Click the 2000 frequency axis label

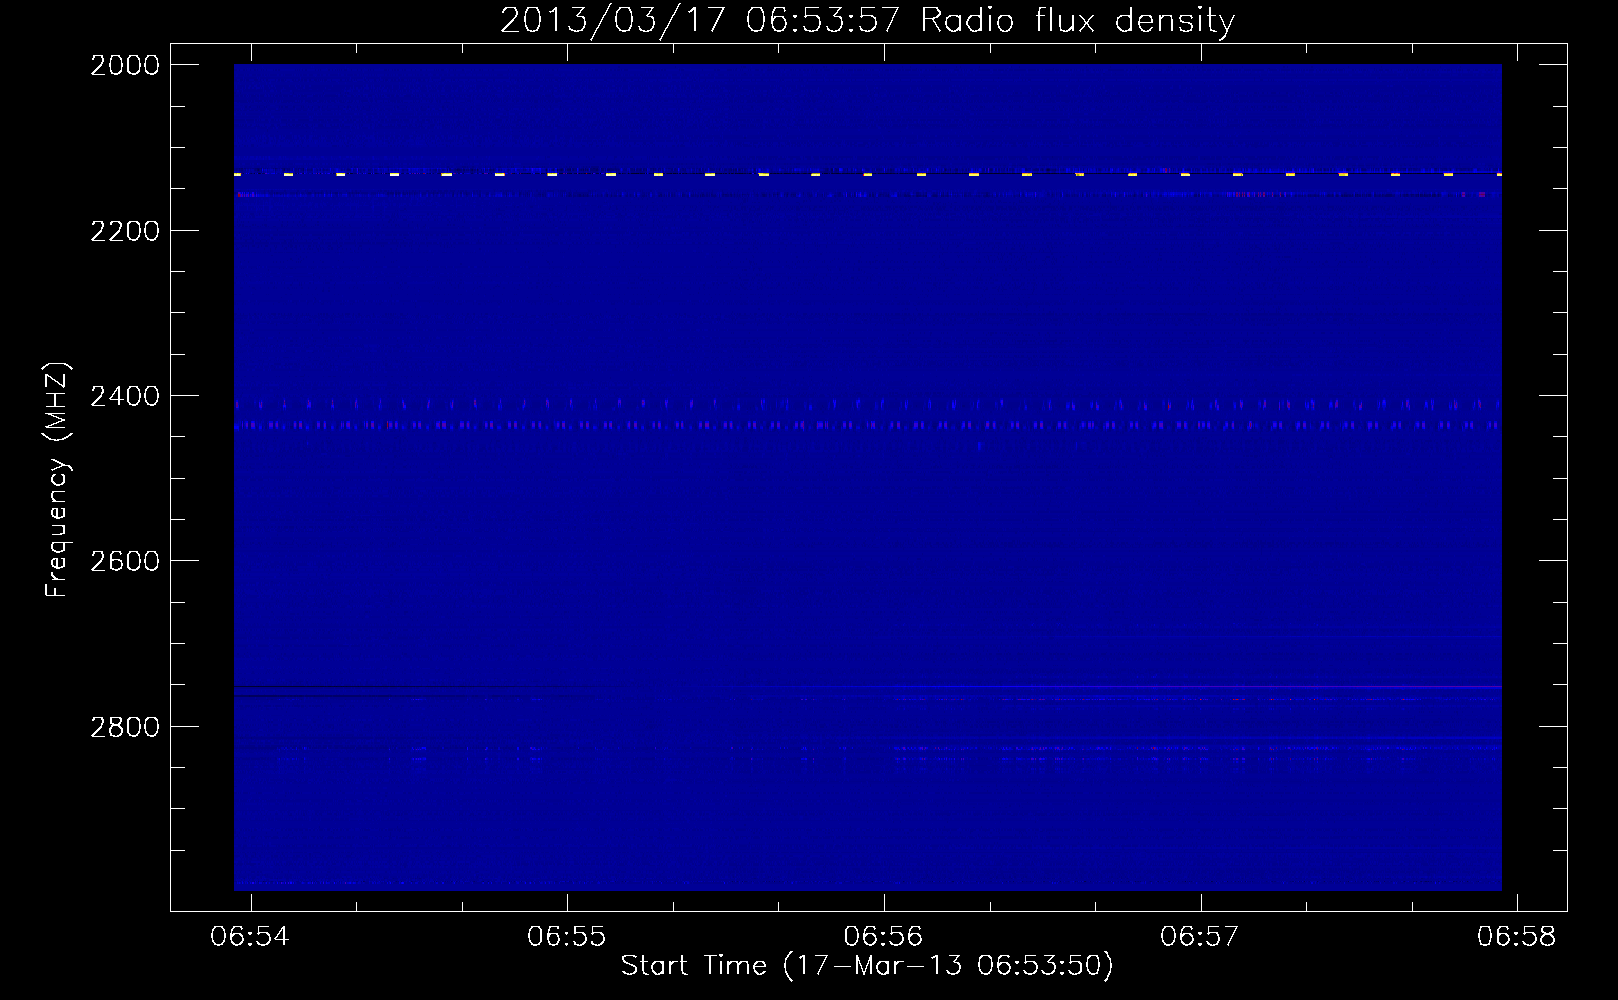click(125, 65)
